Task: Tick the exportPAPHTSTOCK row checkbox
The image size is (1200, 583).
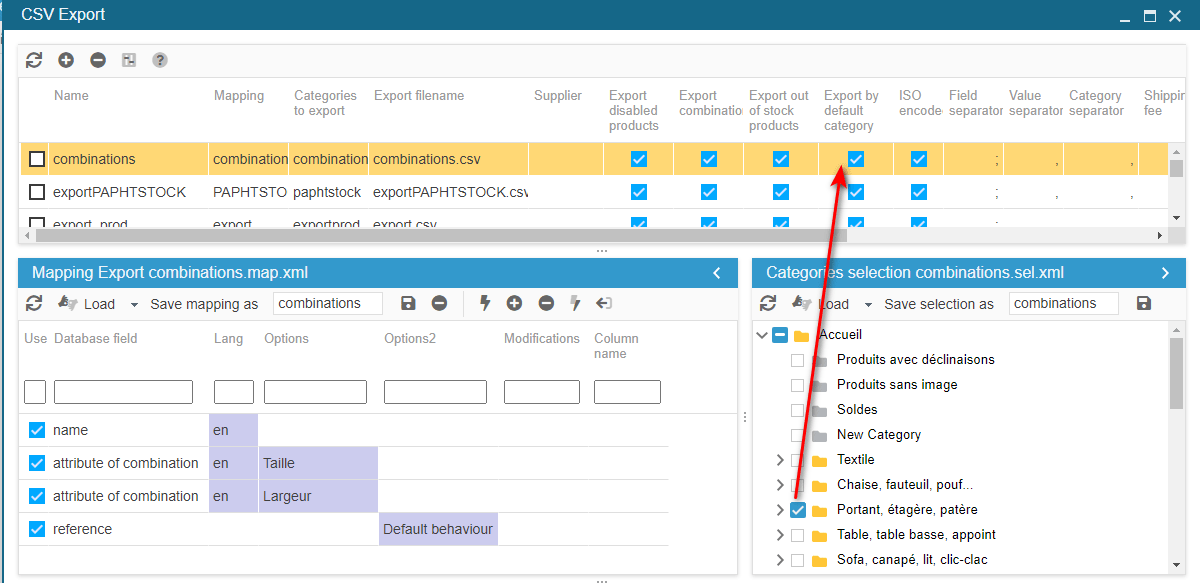Action: coord(37,192)
